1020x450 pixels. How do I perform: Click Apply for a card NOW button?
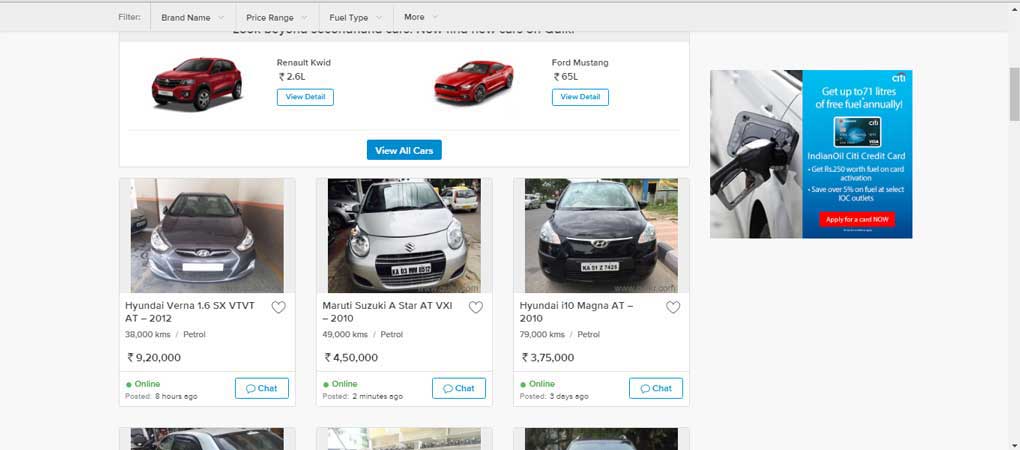(x=857, y=219)
